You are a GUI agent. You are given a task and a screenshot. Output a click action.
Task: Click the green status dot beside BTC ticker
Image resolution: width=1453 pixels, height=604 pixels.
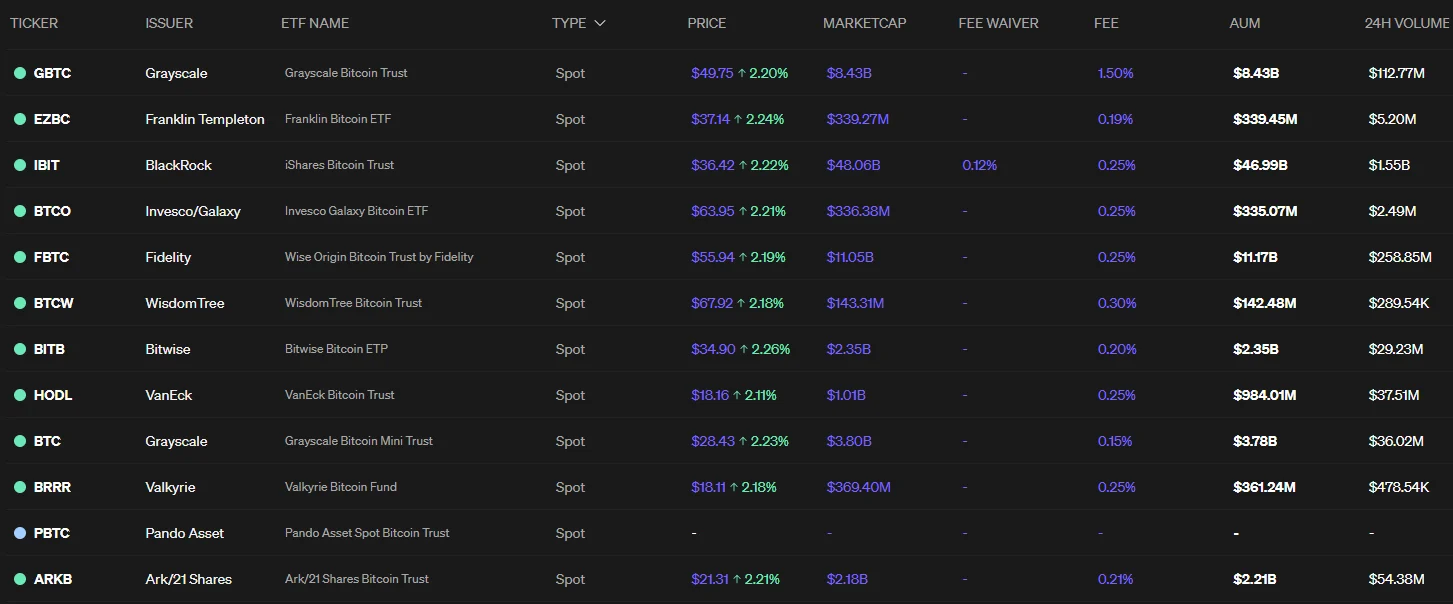[19, 441]
